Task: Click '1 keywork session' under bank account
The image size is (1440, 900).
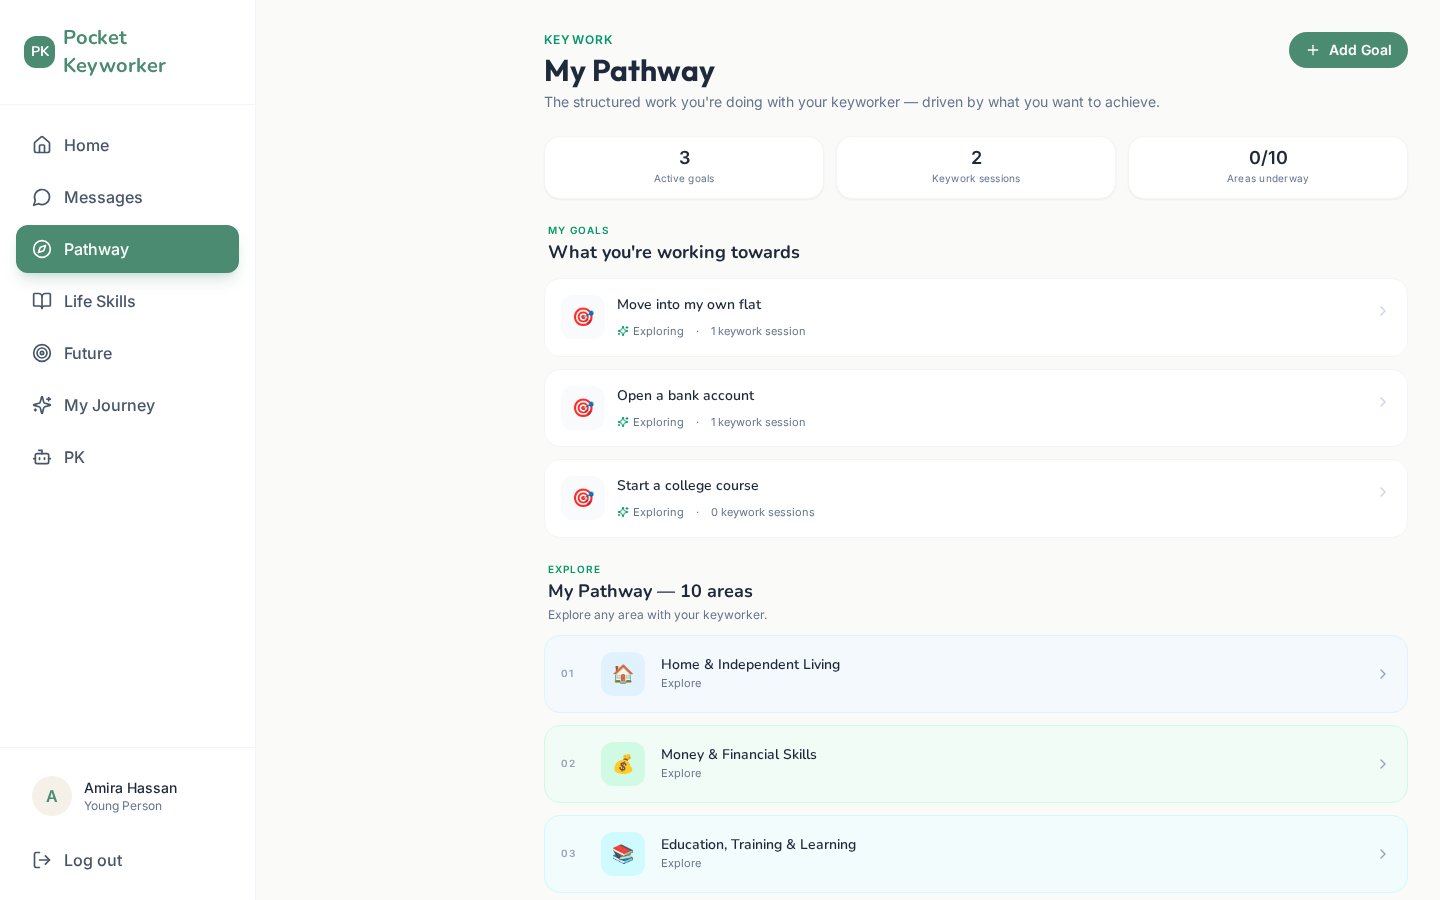Action: 758,422
